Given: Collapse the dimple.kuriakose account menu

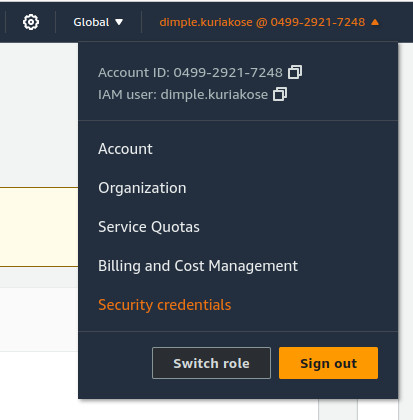Looking at the screenshot, I should click(x=269, y=22).
